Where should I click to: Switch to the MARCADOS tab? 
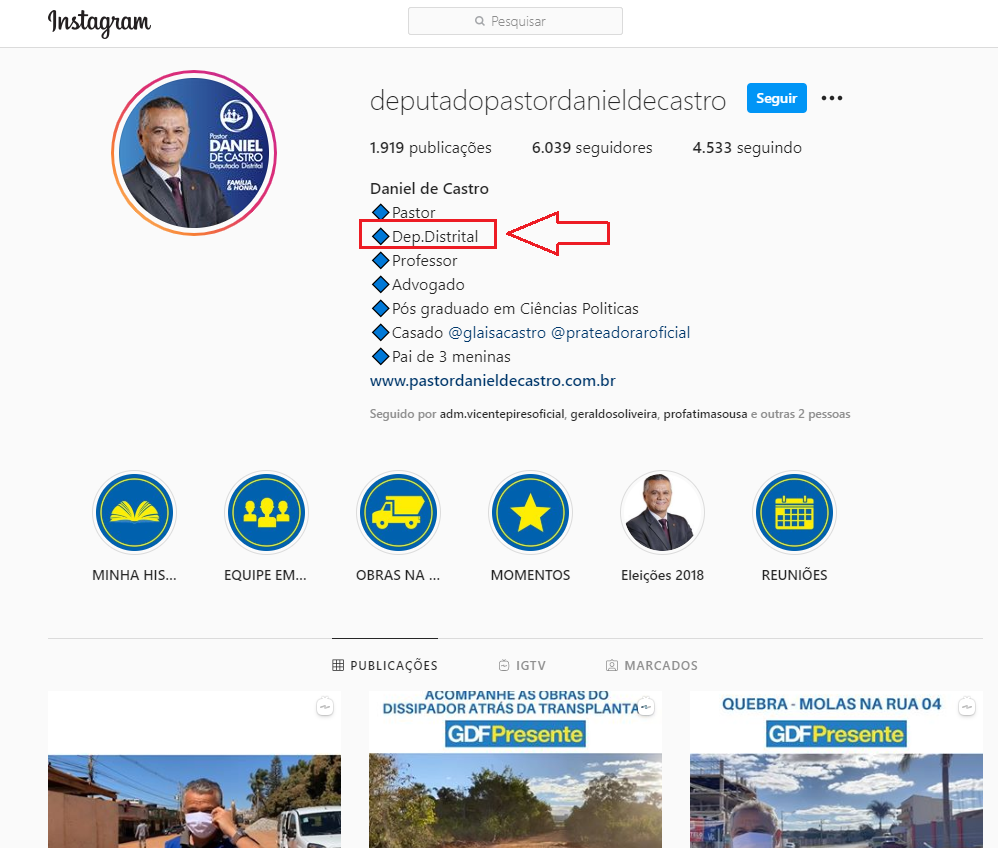[651, 665]
